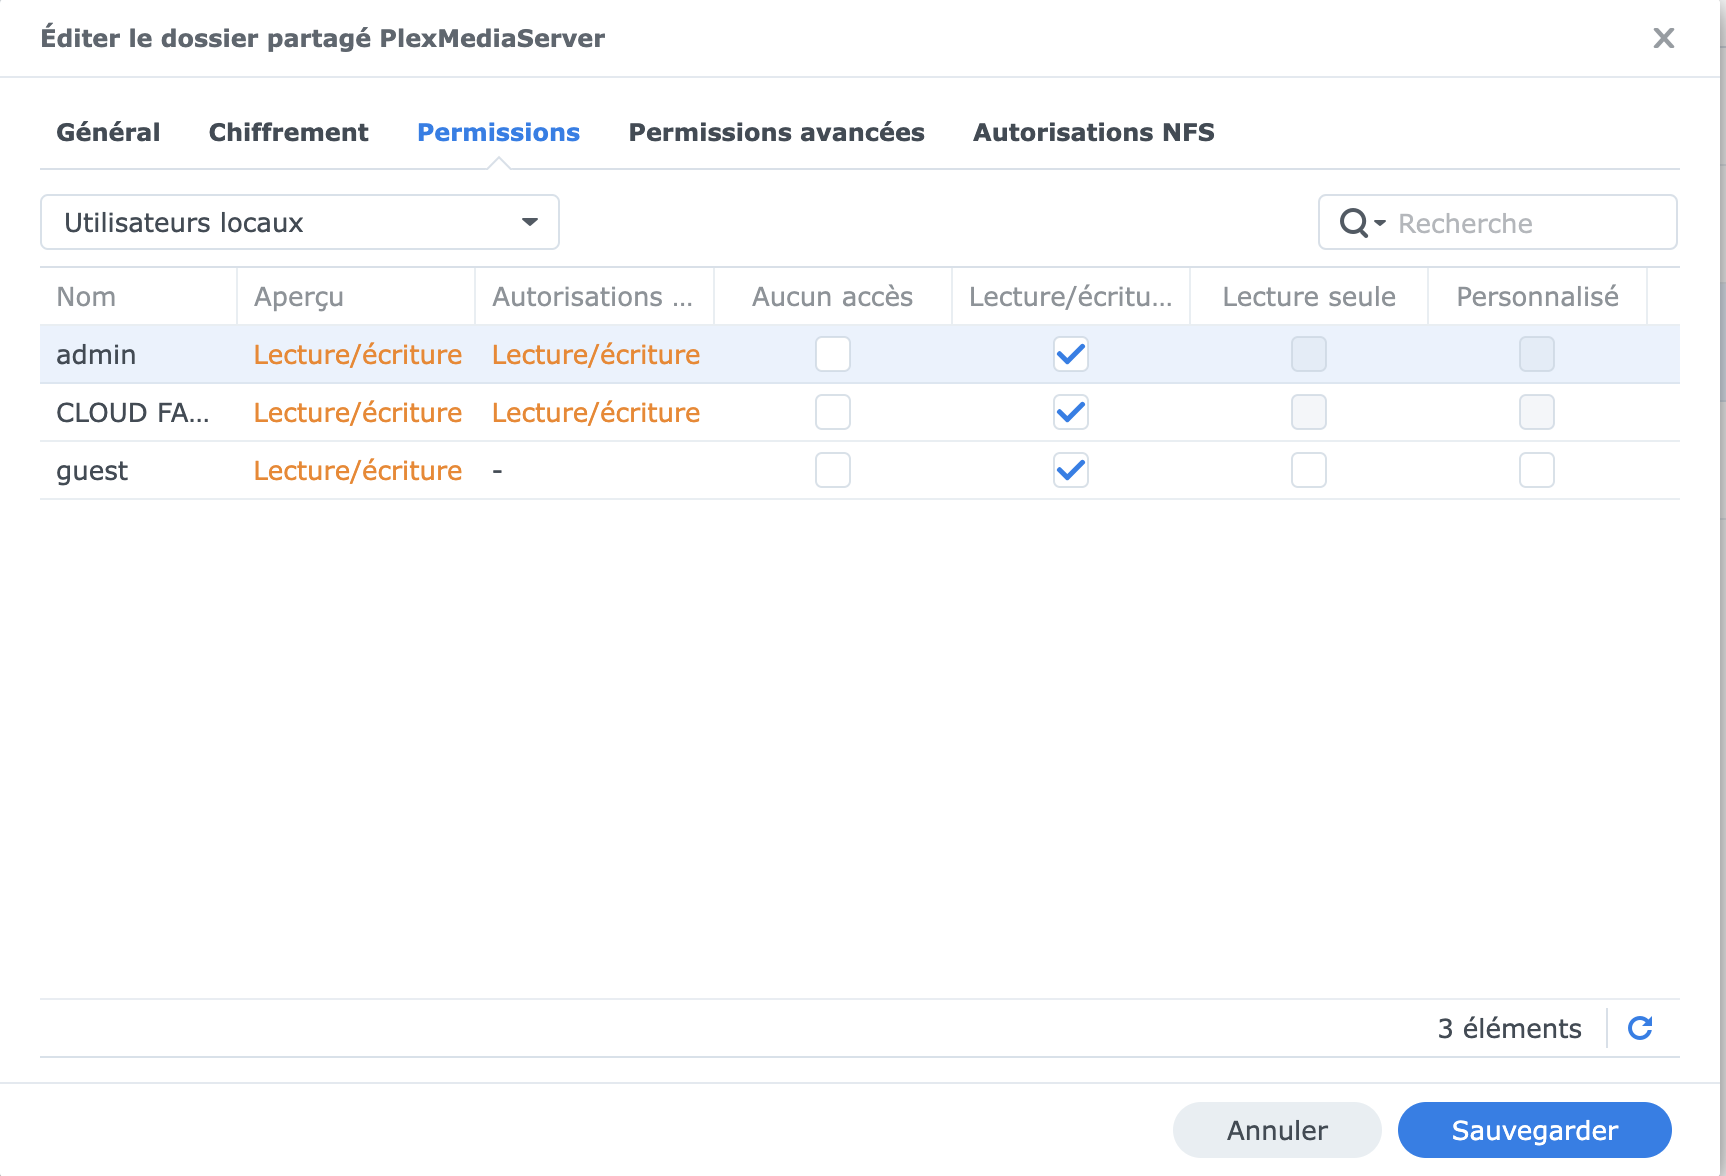The width and height of the screenshot is (1726, 1176).
Task: Switch to the Général tab
Action: [x=108, y=132]
